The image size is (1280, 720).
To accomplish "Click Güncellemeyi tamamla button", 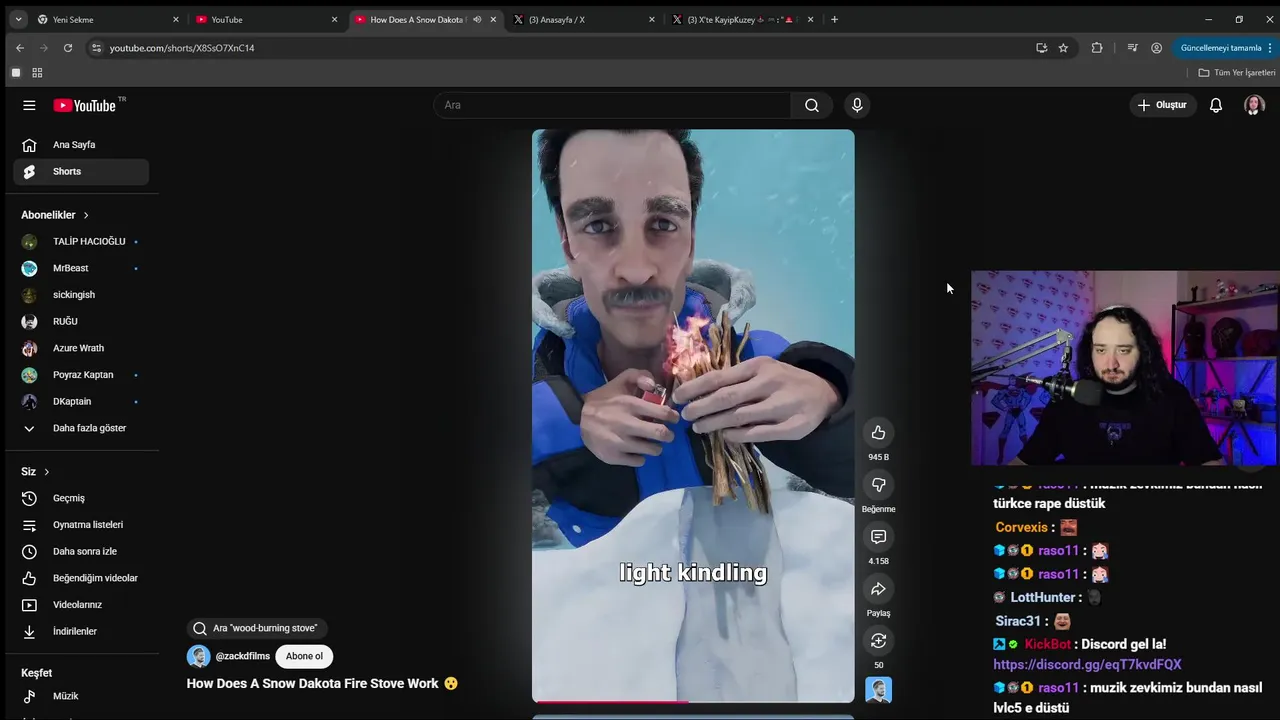I will 1221,48.
